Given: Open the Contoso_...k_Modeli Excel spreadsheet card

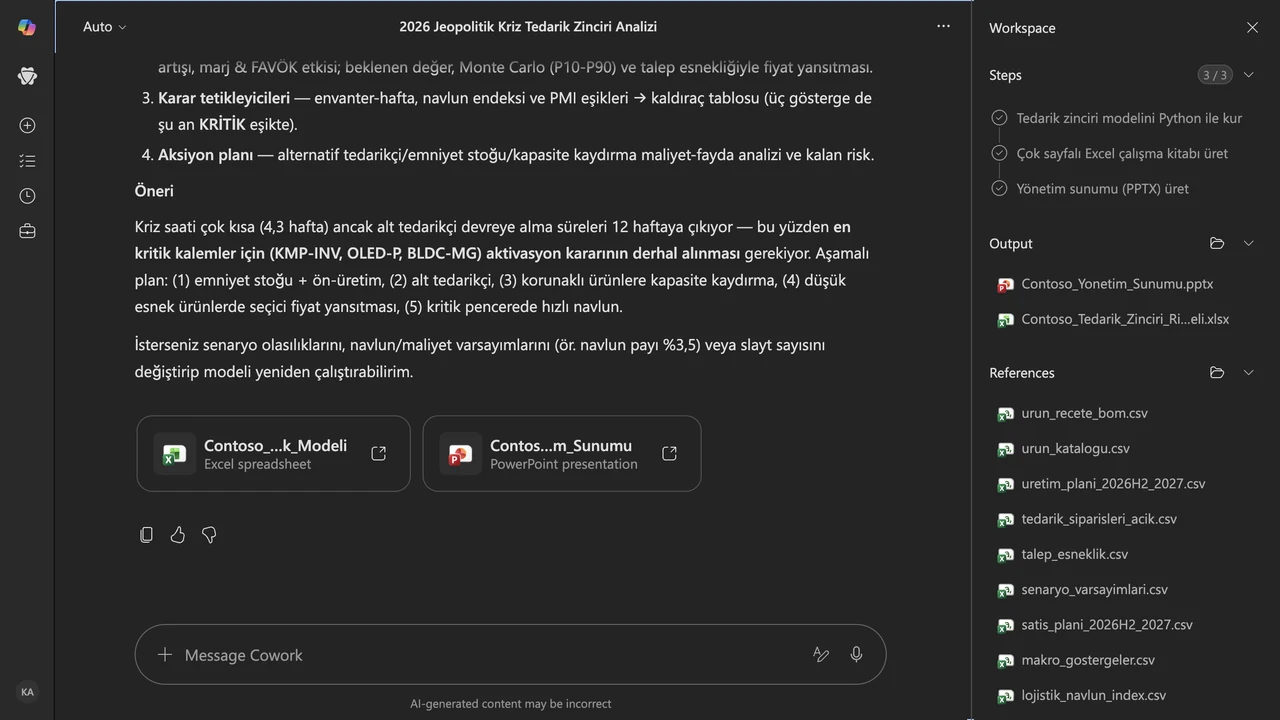Looking at the screenshot, I should [273, 453].
